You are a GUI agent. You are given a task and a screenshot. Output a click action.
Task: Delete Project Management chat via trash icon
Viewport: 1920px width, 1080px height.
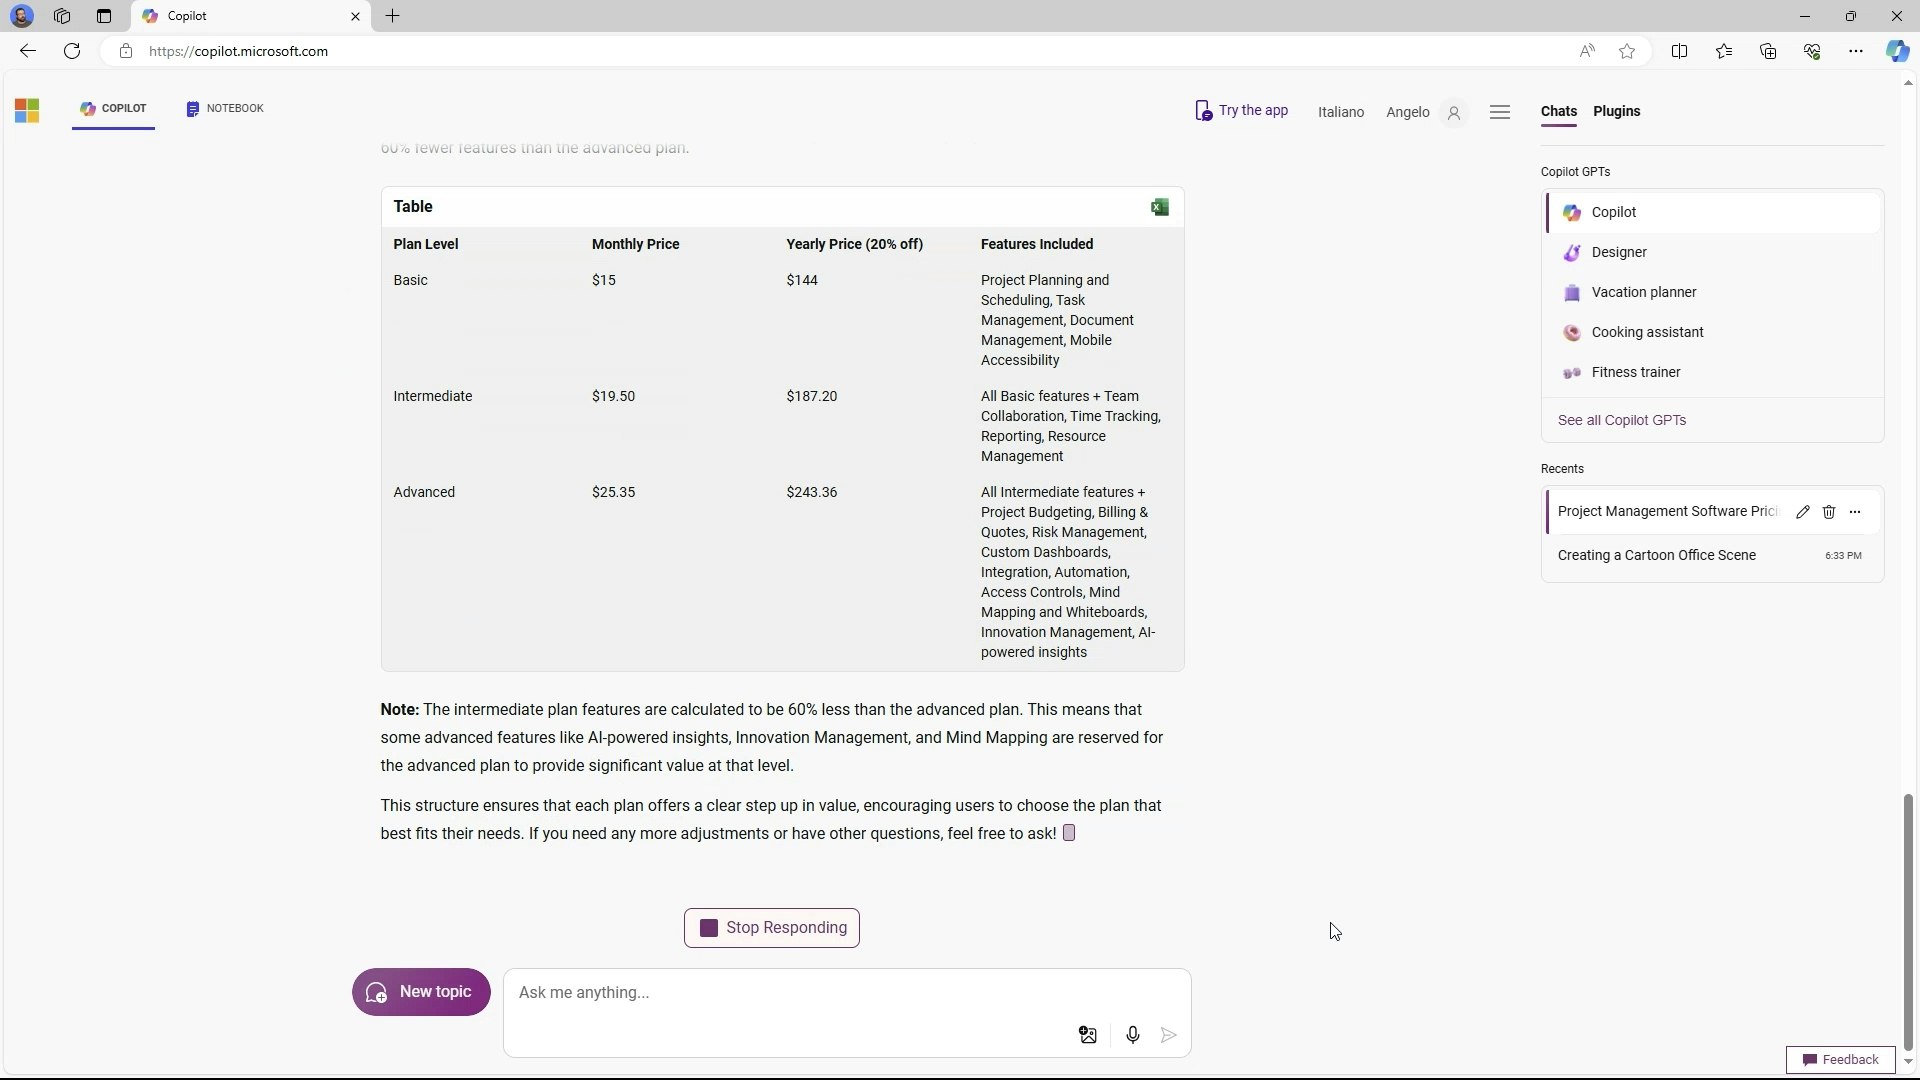pos(1829,512)
